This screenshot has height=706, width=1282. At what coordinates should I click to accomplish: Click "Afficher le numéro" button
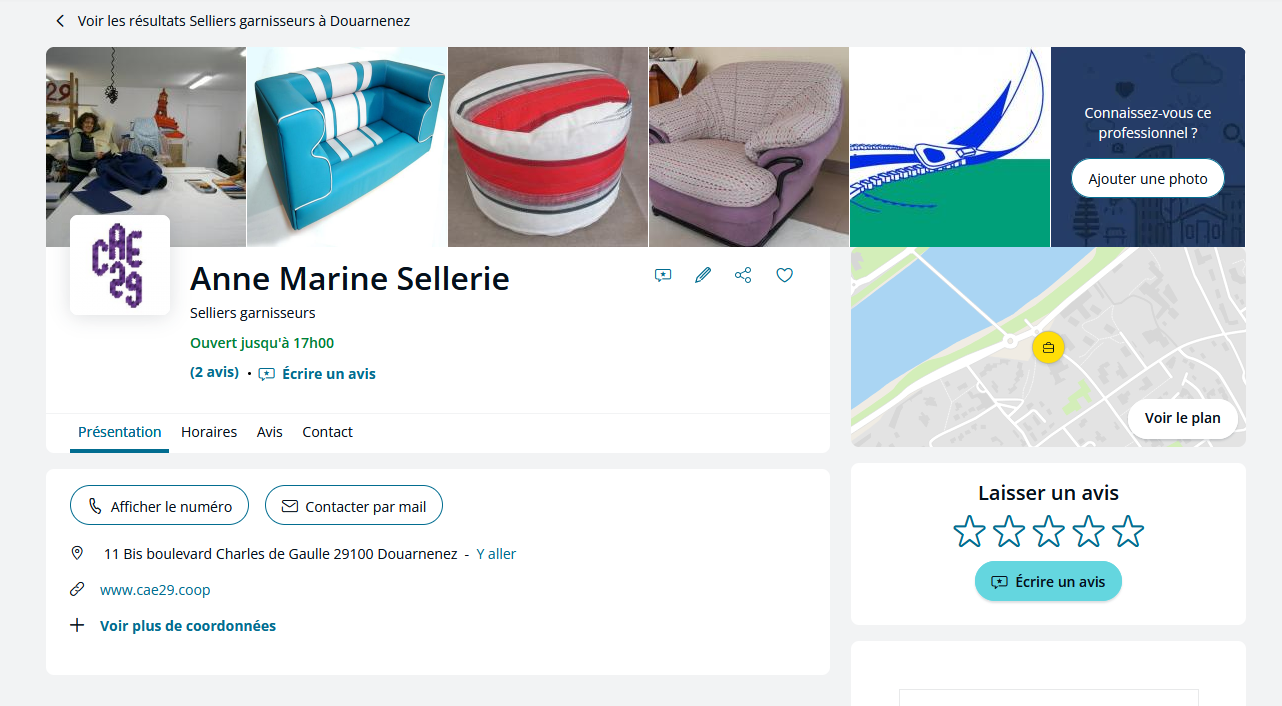pos(160,506)
